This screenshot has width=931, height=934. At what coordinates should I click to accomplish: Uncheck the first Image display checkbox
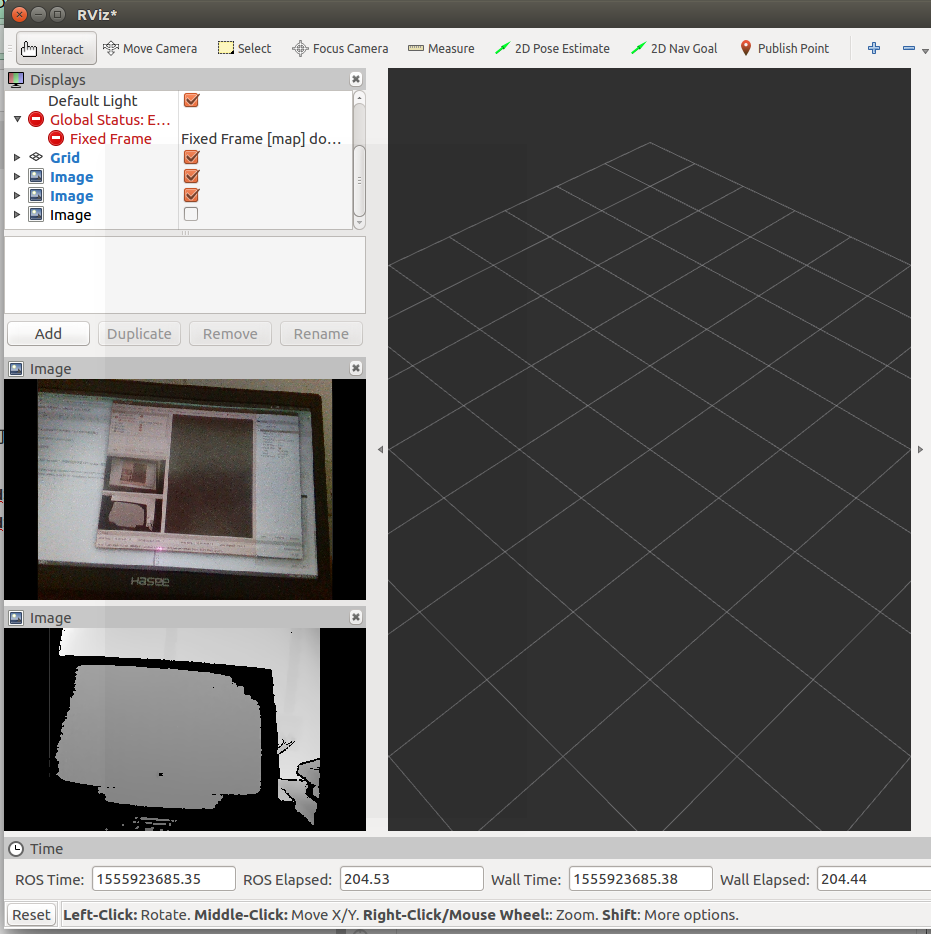191,176
